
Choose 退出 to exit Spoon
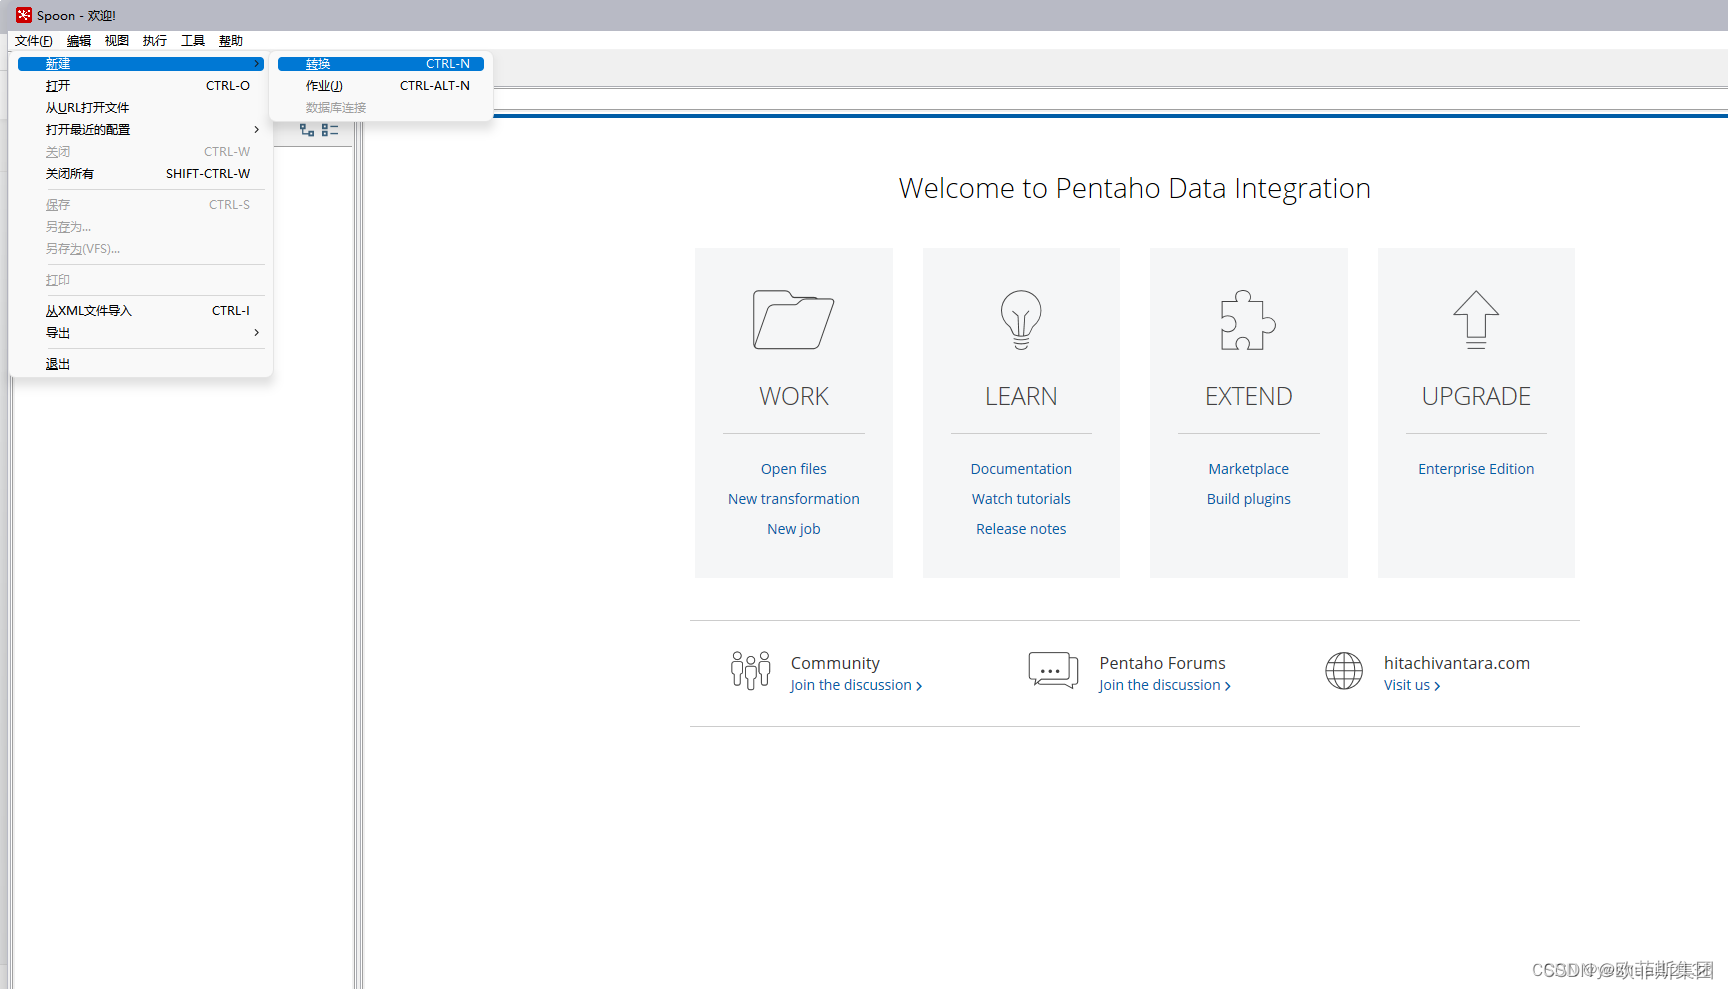pos(141,364)
